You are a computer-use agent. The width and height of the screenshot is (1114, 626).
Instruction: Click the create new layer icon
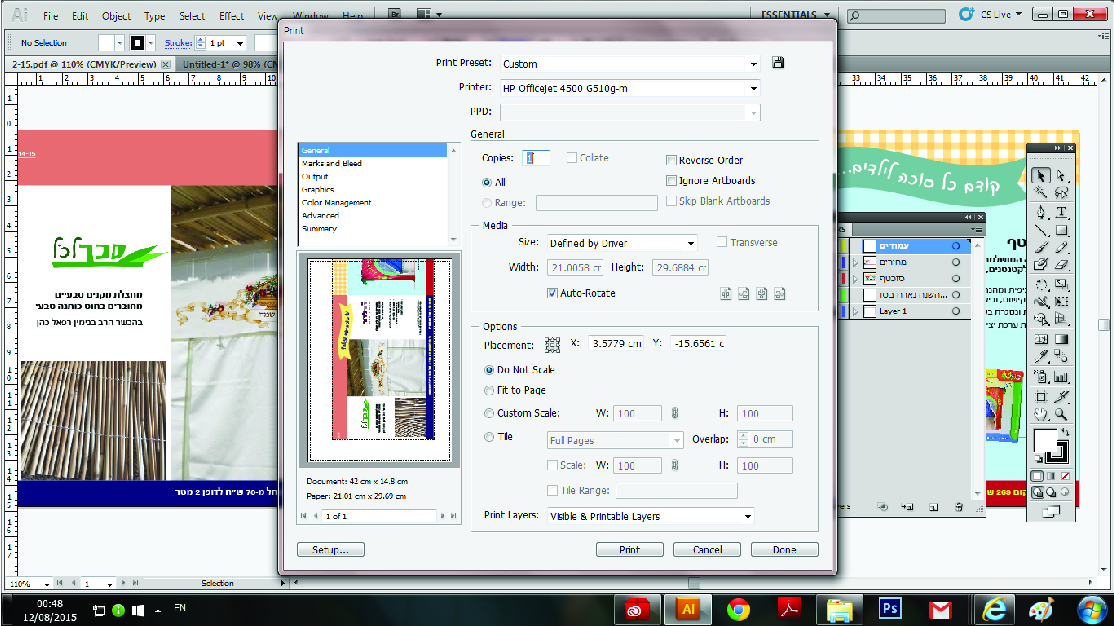pos(934,507)
